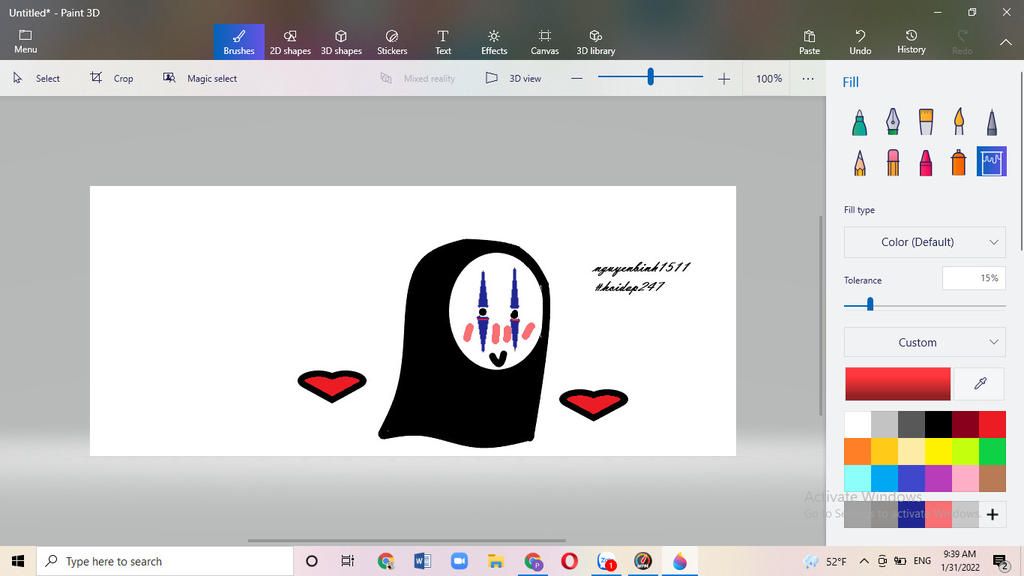Select the Spray can tool

pyautogui.click(x=959, y=162)
